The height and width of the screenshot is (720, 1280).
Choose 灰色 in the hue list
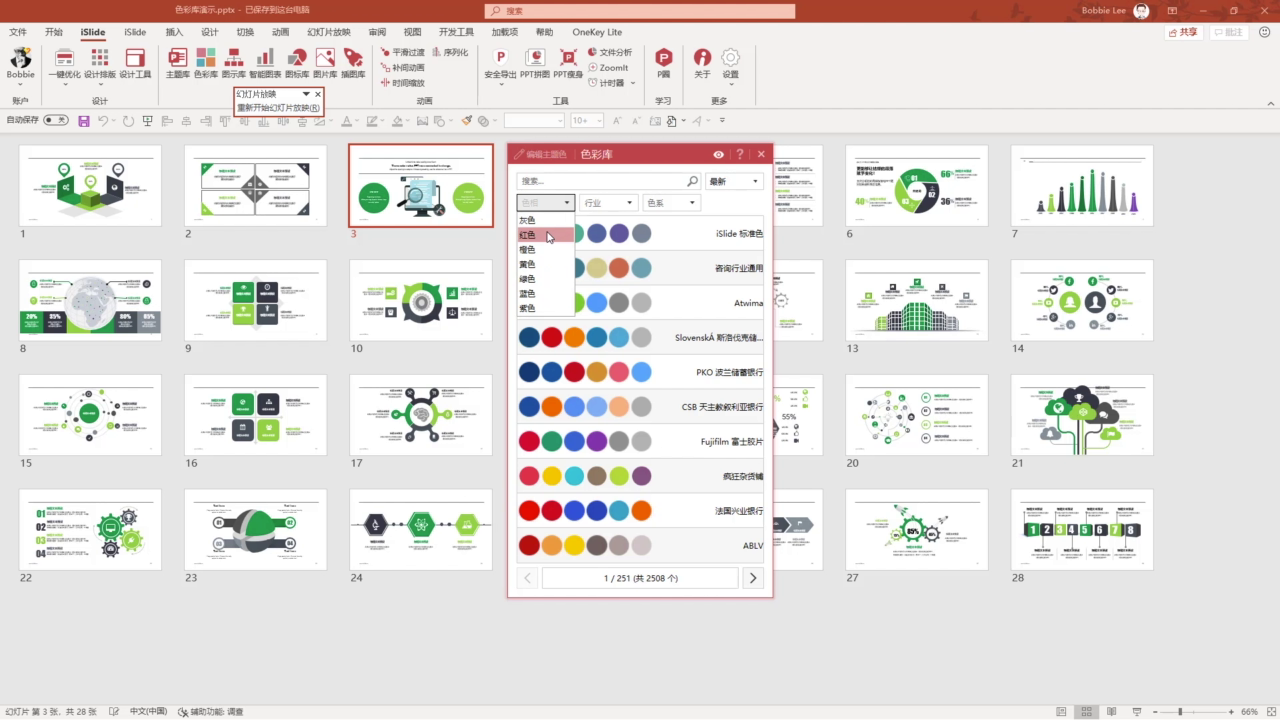[x=545, y=220]
